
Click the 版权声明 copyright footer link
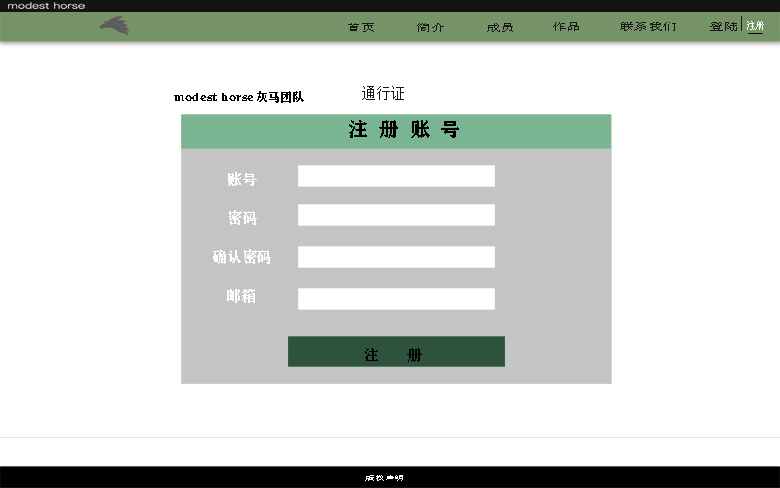point(384,478)
